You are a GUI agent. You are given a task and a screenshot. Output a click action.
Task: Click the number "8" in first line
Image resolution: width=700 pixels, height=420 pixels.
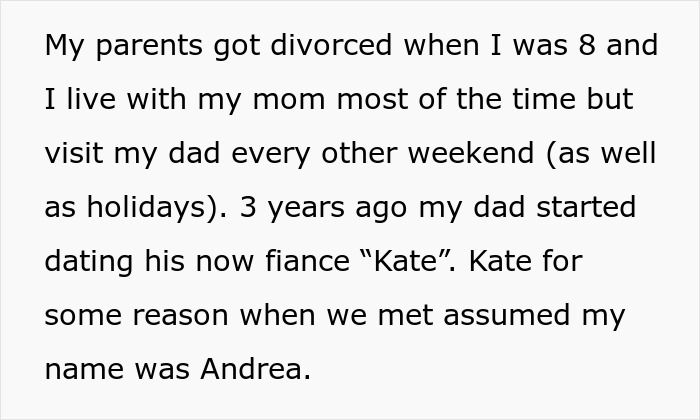587,45
